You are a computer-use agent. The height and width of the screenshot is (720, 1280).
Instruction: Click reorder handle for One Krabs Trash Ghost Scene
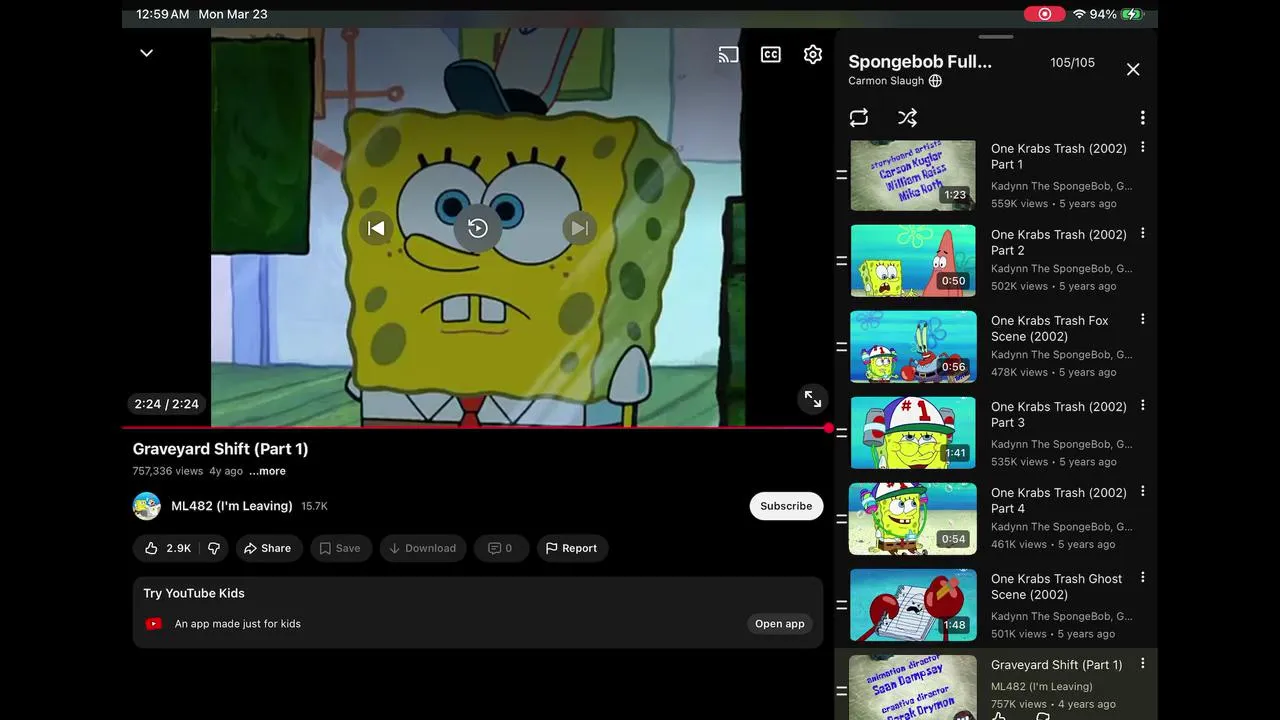click(842, 605)
